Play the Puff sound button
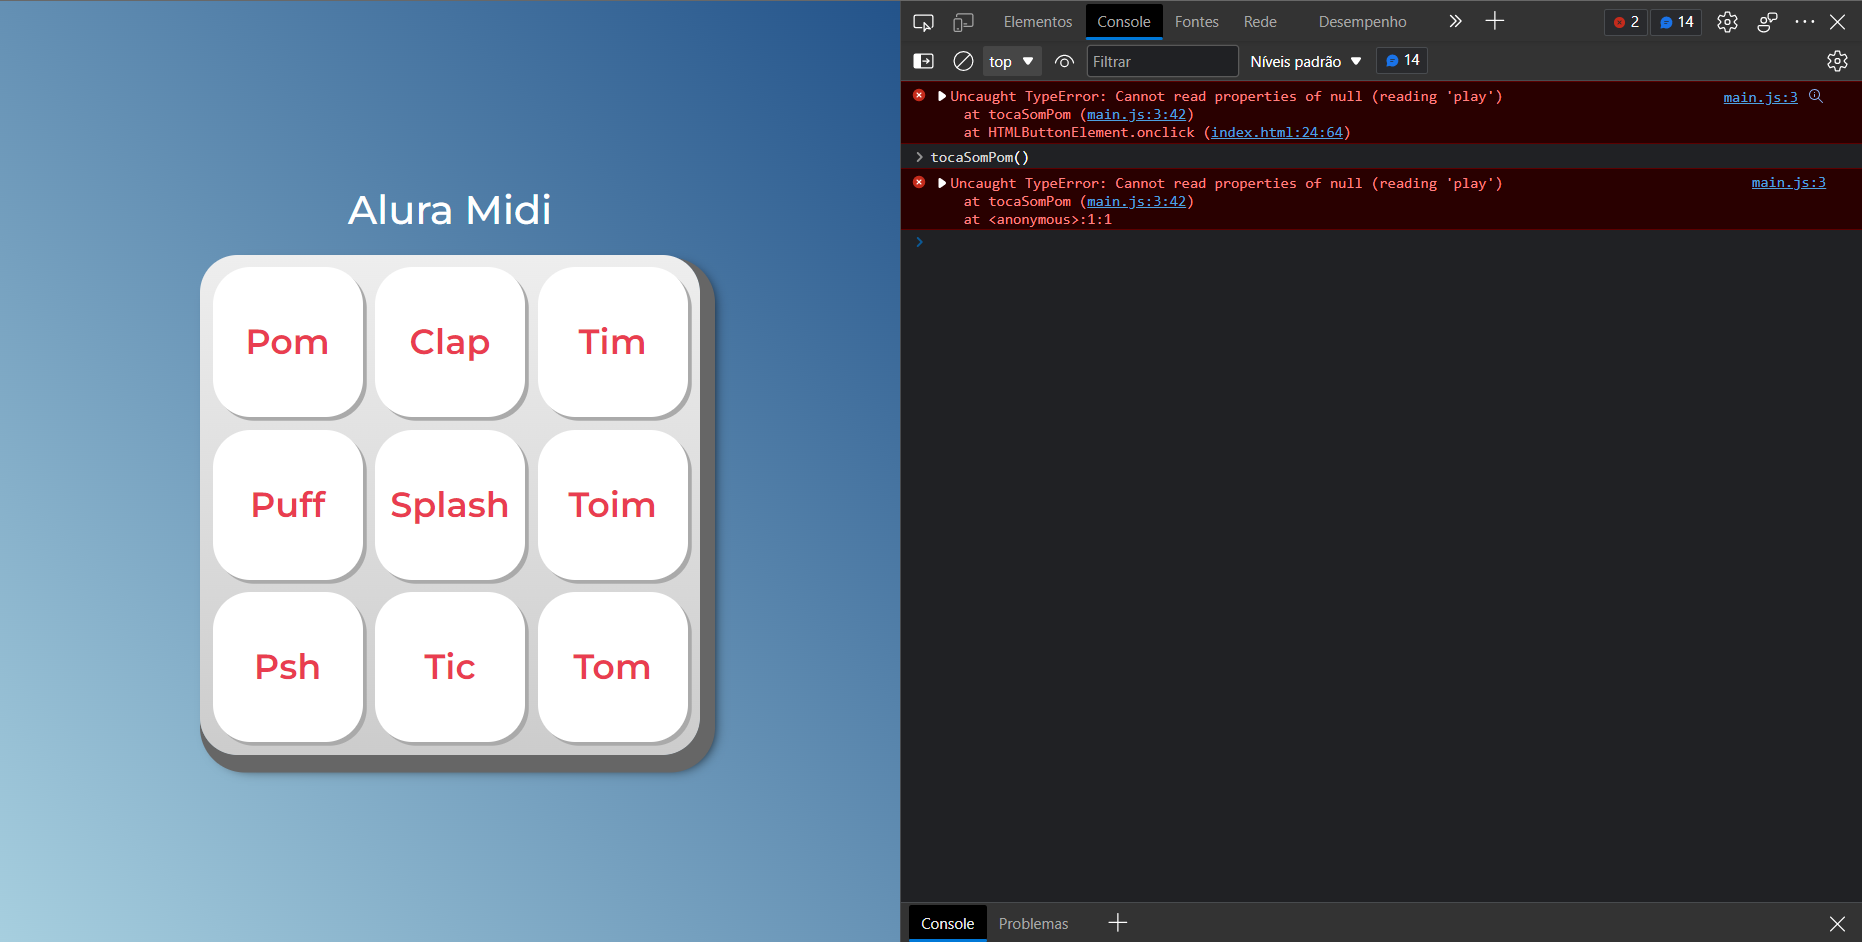 [x=288, y=505]
